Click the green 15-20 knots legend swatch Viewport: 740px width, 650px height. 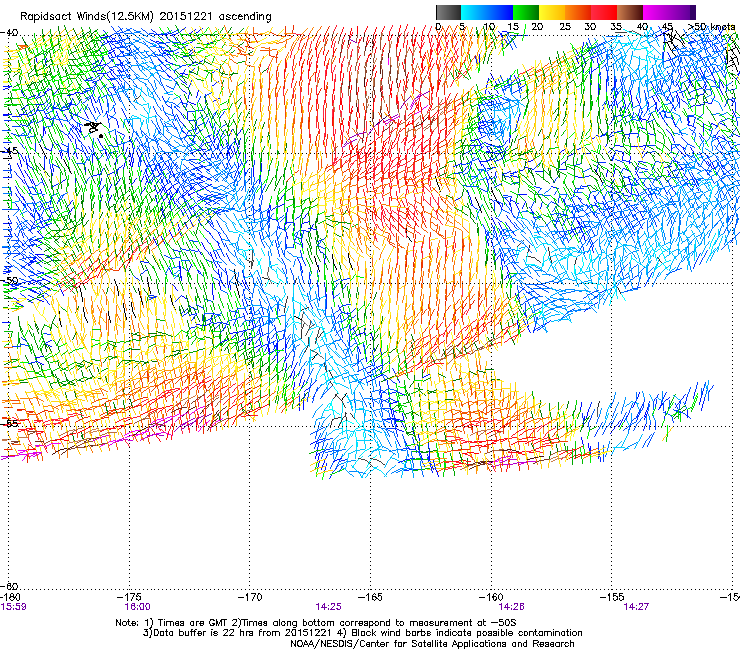[526, 12]
